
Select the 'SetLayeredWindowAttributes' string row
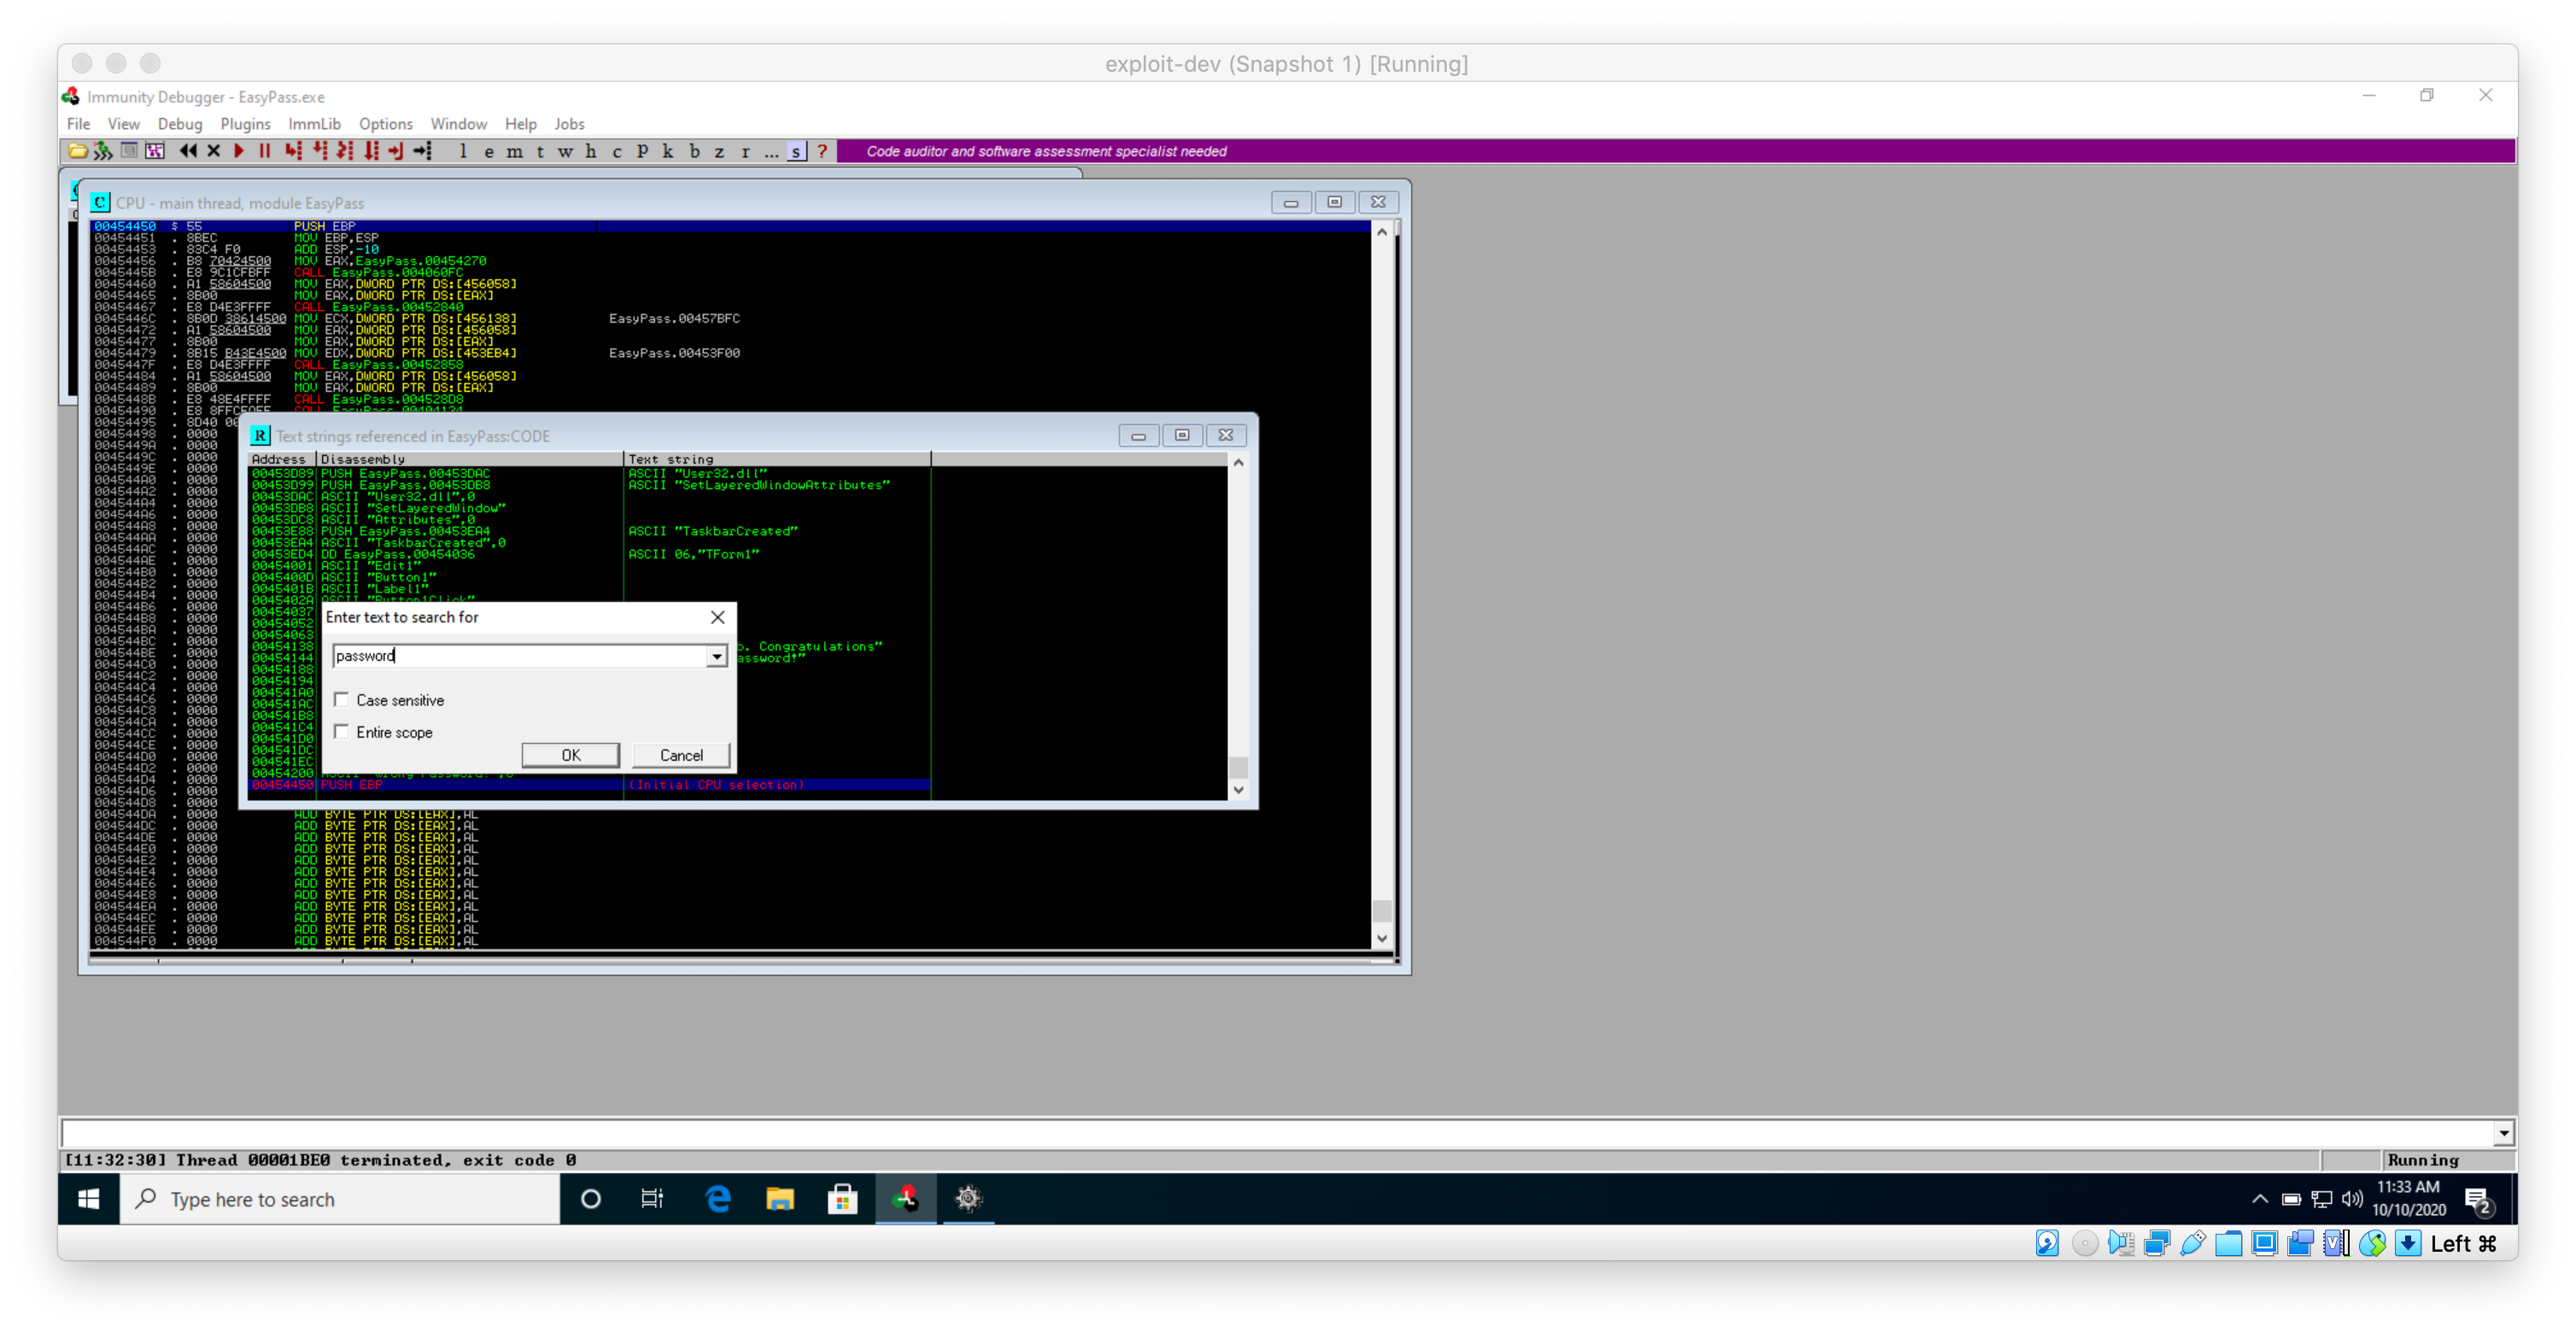[x=589, y=485]
